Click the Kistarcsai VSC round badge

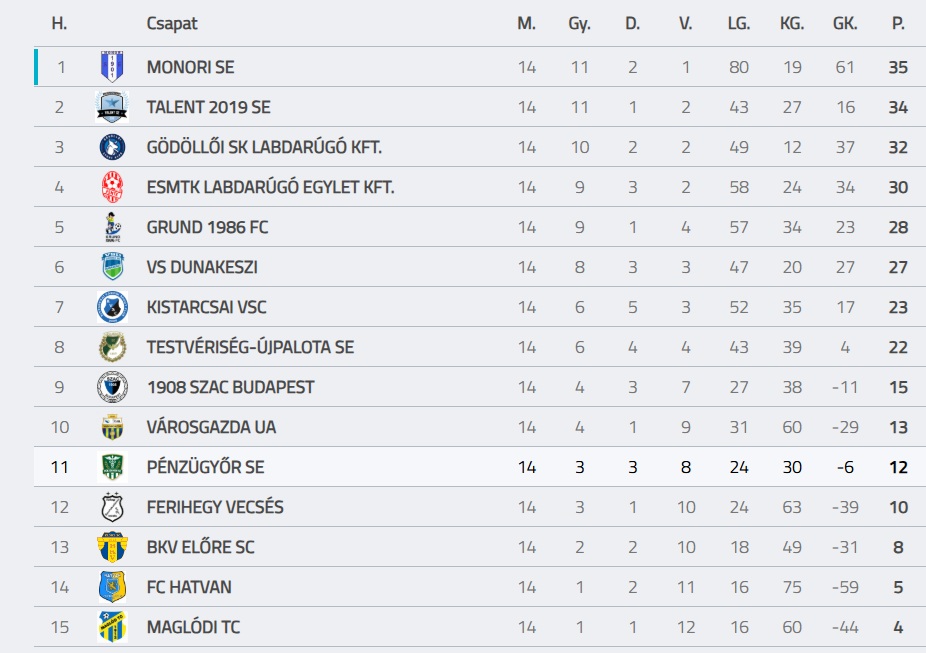(112, 307)
